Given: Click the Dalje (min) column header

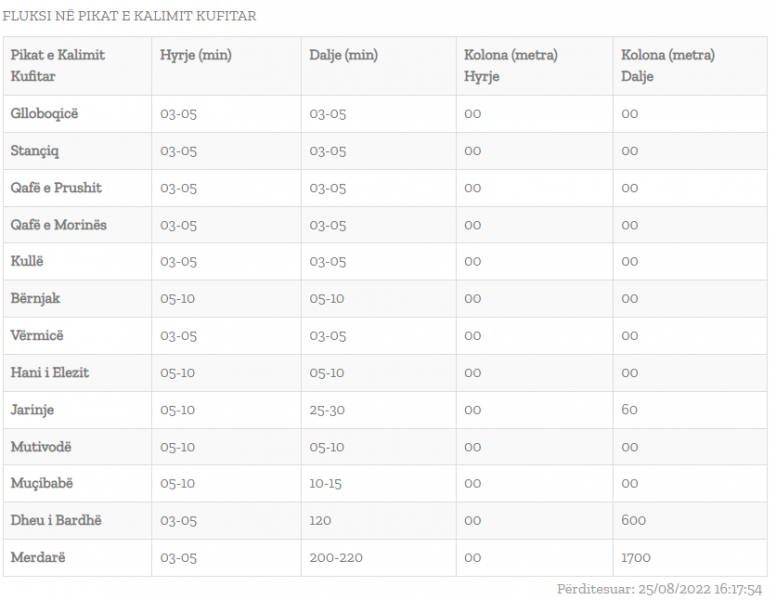Looking at the screenshot, I should click(x=343, y=55).
